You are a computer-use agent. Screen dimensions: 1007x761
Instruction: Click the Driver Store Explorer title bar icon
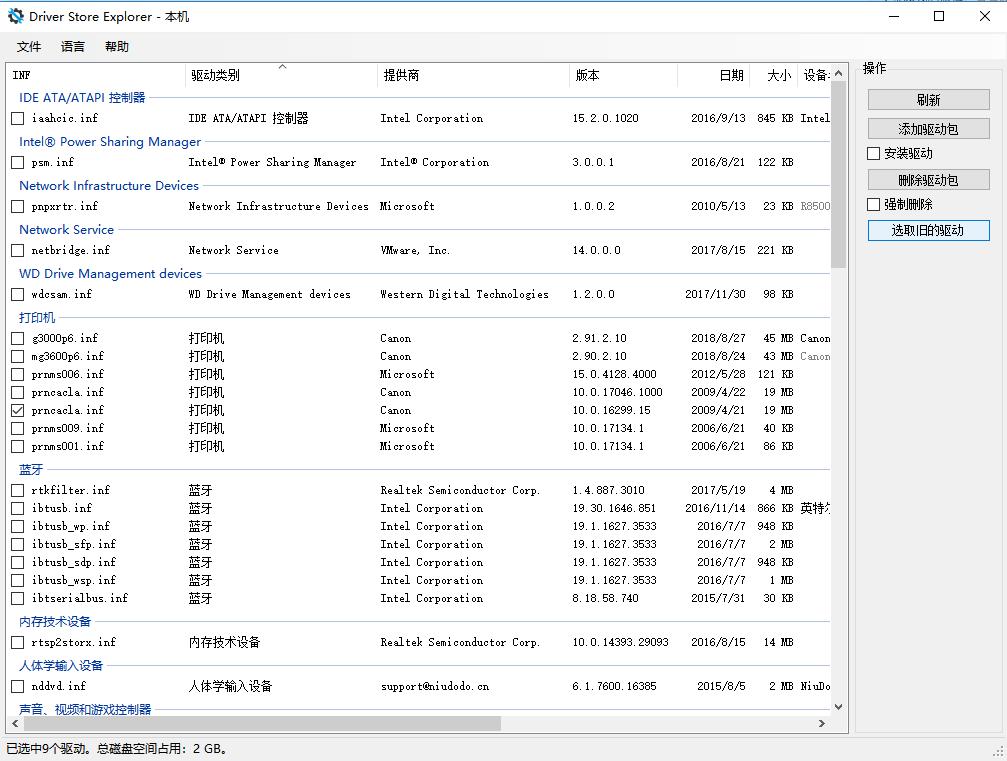coord(14,16)
